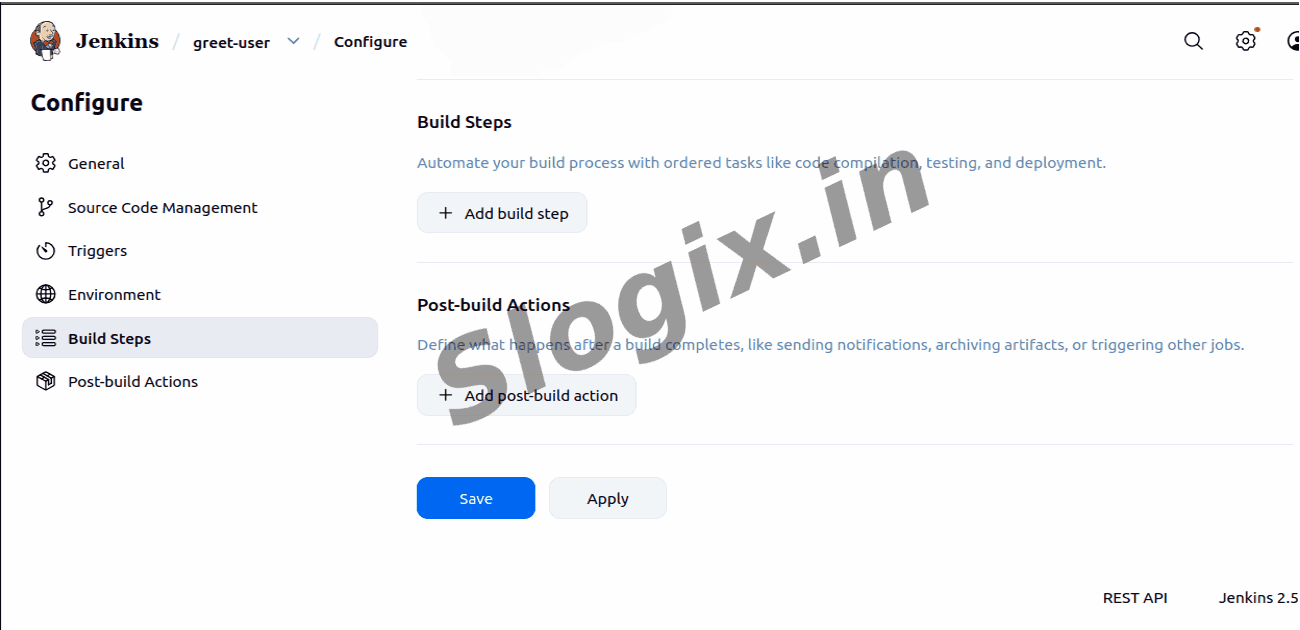The width and height of the screenshot is (1300, 630).
Task: Apply the configuration changes
Action: (x=608, y=498)
